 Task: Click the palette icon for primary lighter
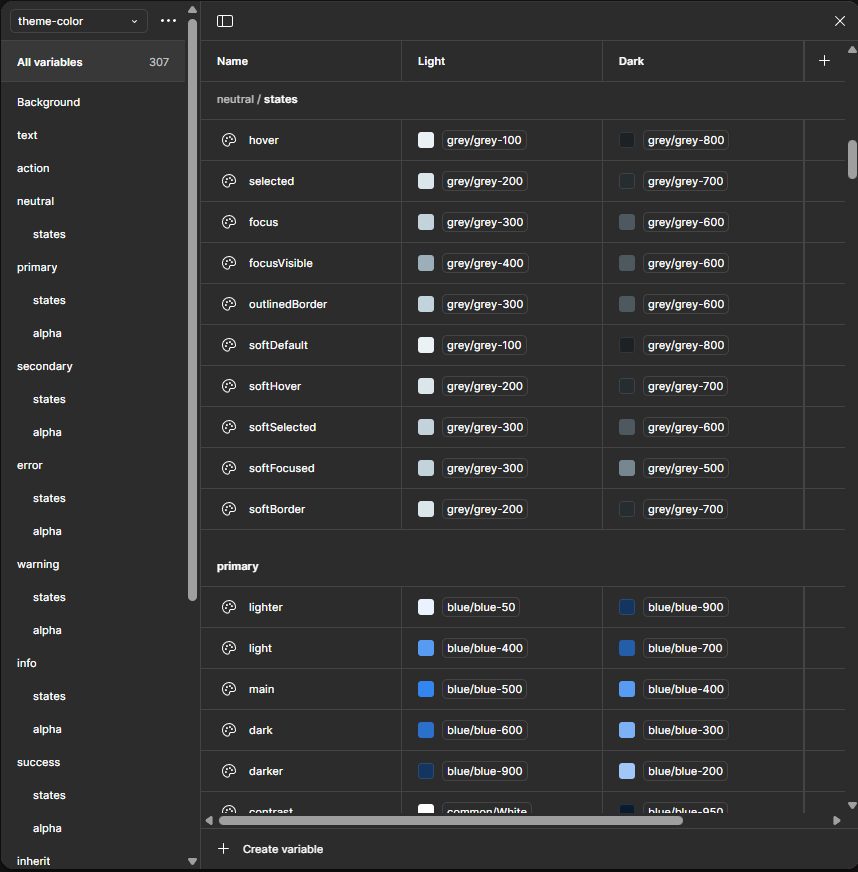(229, 607)
